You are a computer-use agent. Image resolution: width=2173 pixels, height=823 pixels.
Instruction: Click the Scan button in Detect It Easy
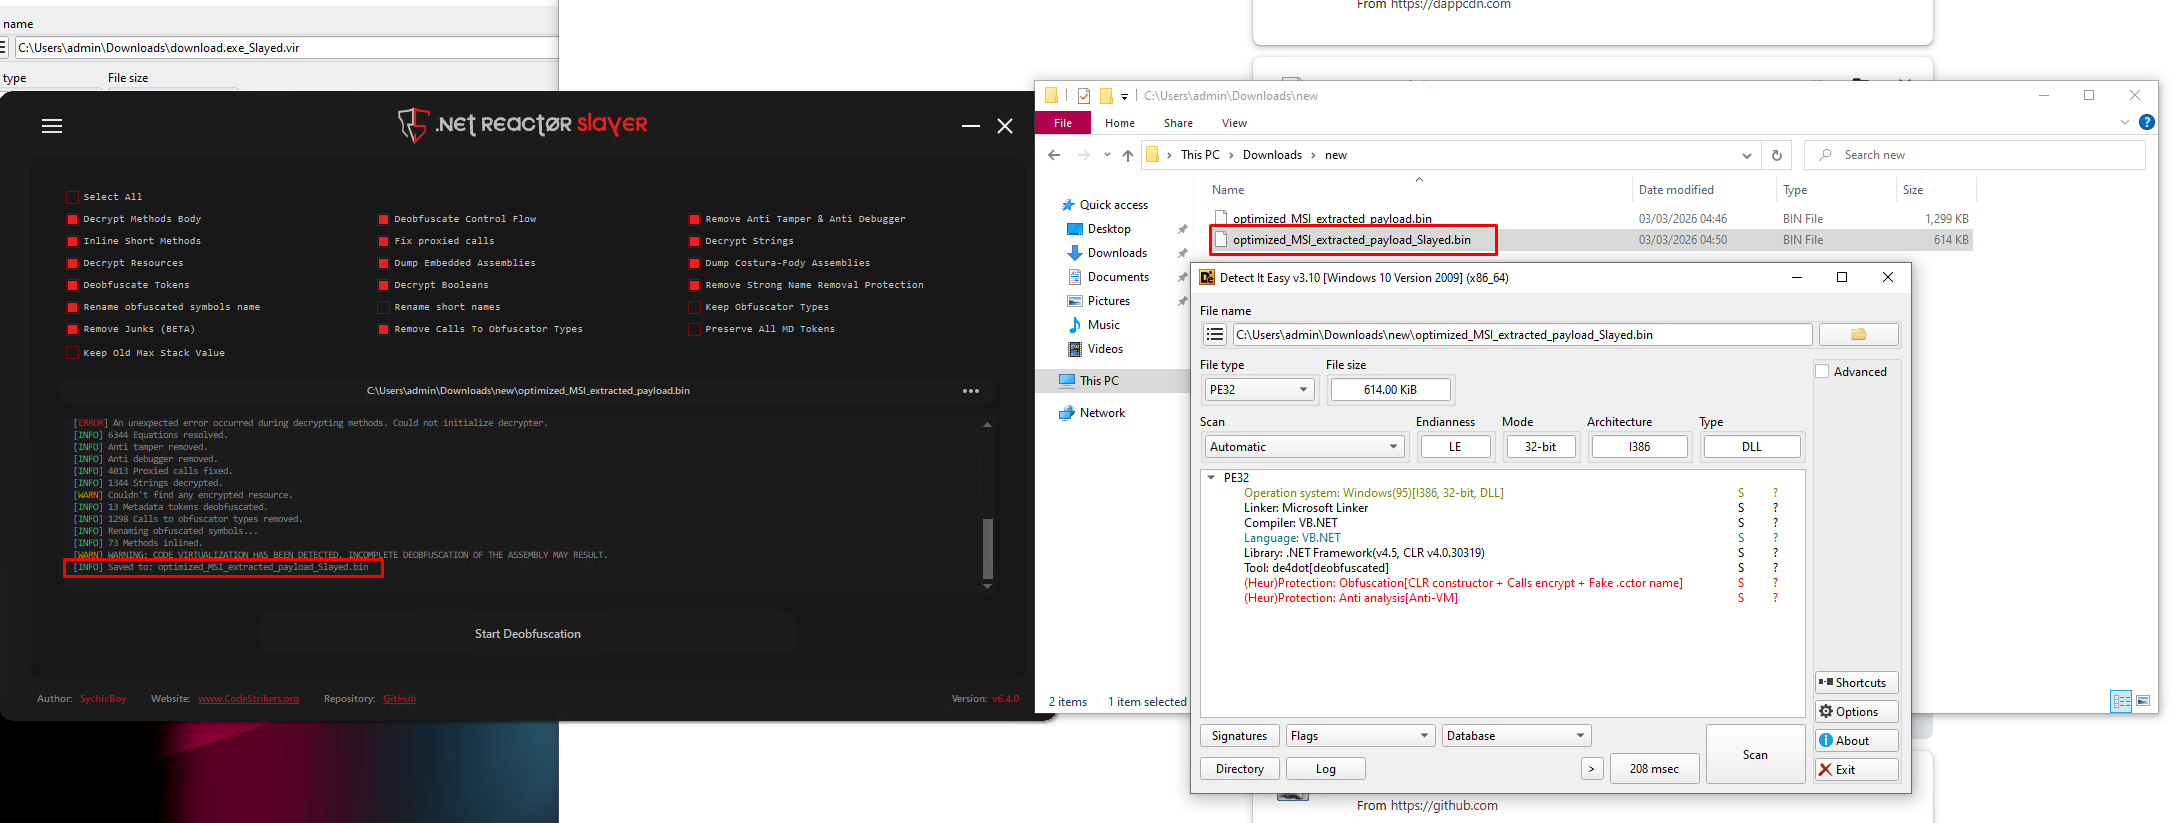(x=1755, y=755)
